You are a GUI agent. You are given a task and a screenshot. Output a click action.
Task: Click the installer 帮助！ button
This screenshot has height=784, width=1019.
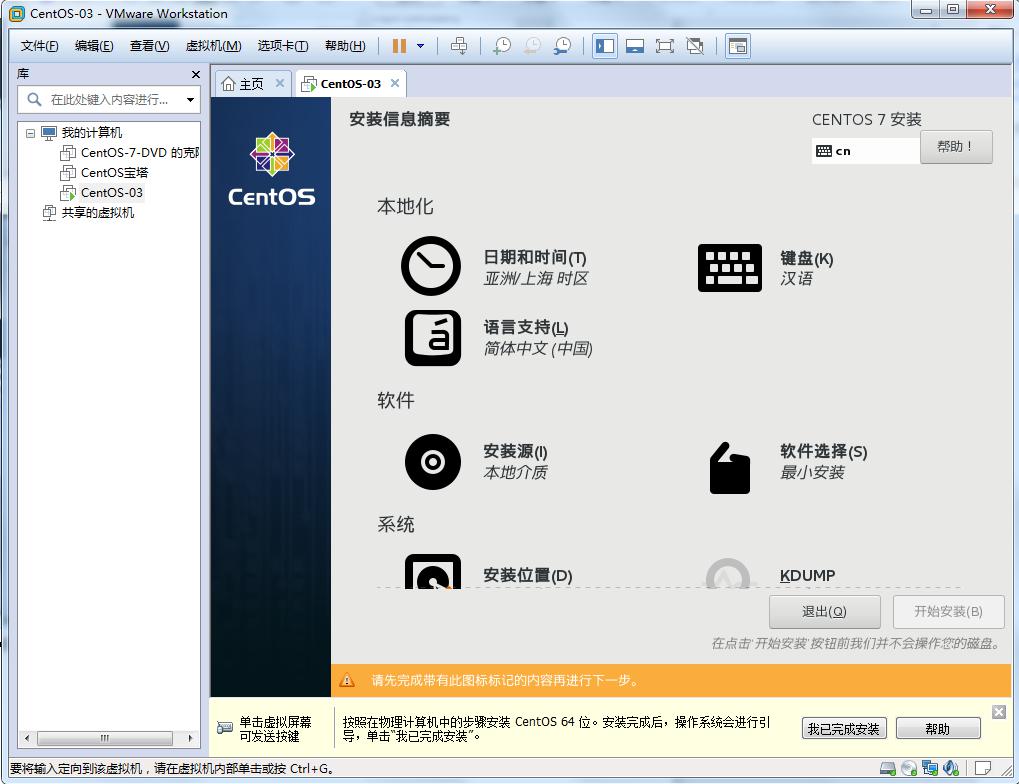click(956, 147)
